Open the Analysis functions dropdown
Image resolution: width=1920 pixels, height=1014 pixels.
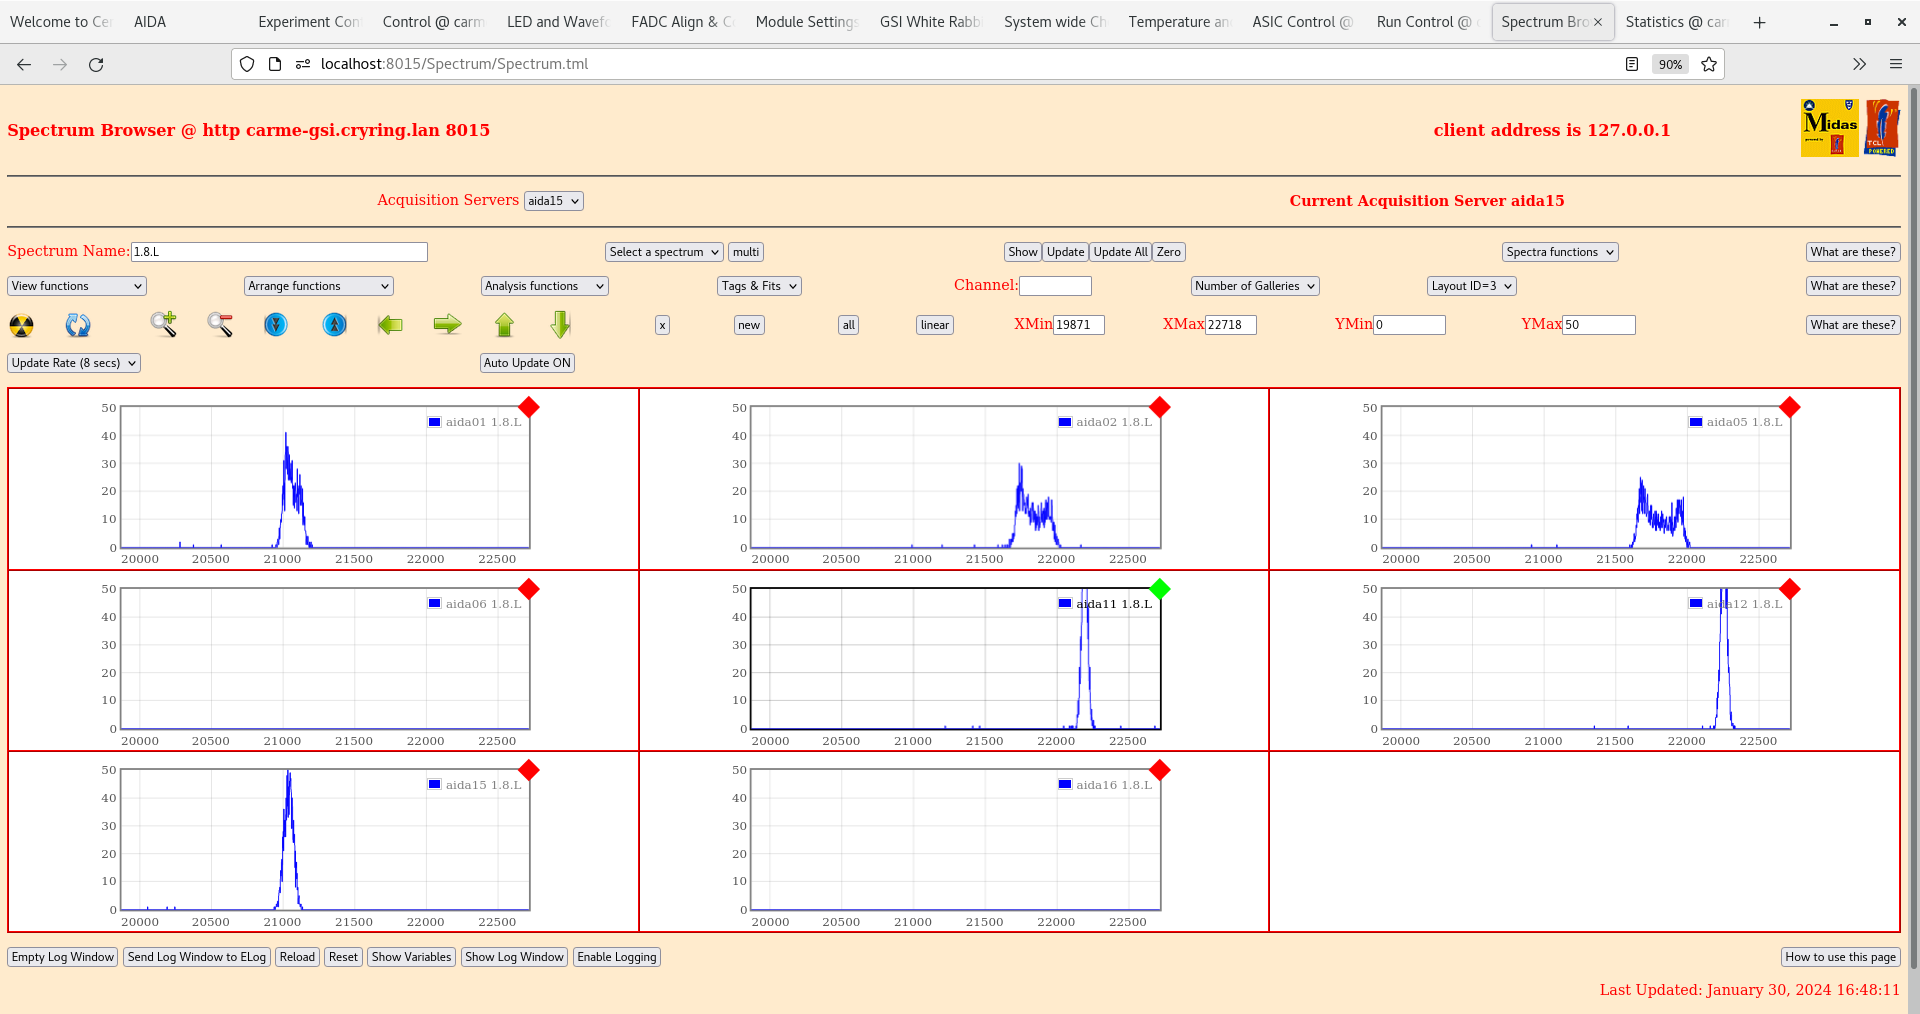(x=544, y=286)
